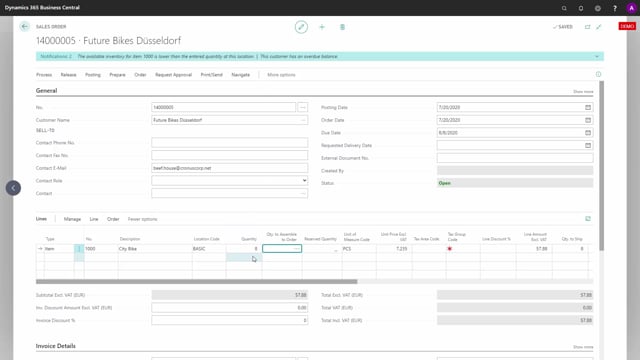Screen dimensions: 640x360
Task: Click Inv. Discount Amount Excl. VAT field
Action: (229, 308)
